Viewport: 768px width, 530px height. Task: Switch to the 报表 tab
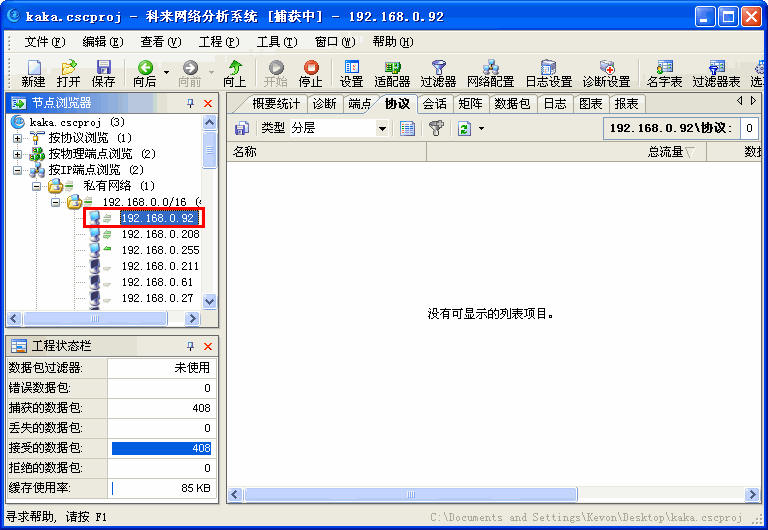(x=626, y=104)
